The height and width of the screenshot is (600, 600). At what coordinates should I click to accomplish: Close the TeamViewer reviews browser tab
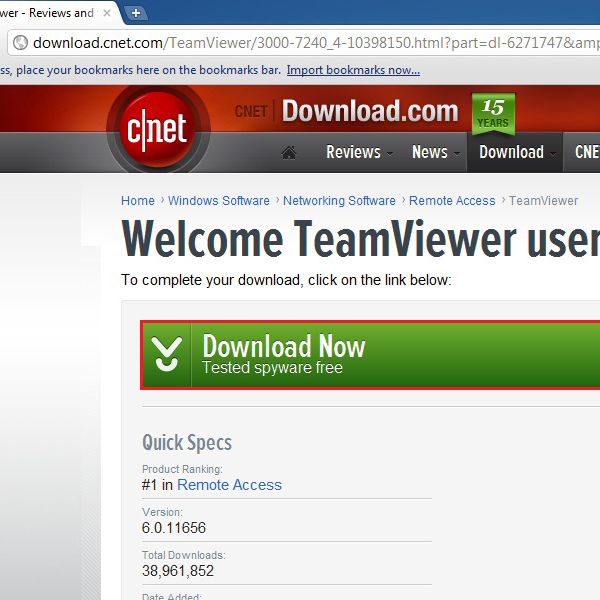[x=107, y=13]
